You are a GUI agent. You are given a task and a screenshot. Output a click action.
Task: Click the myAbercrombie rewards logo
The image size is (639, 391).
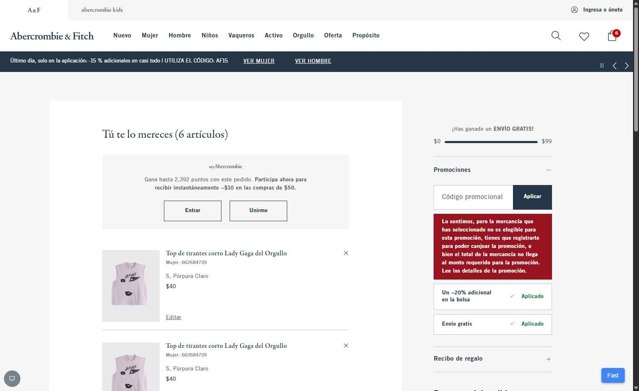[225, 166]
